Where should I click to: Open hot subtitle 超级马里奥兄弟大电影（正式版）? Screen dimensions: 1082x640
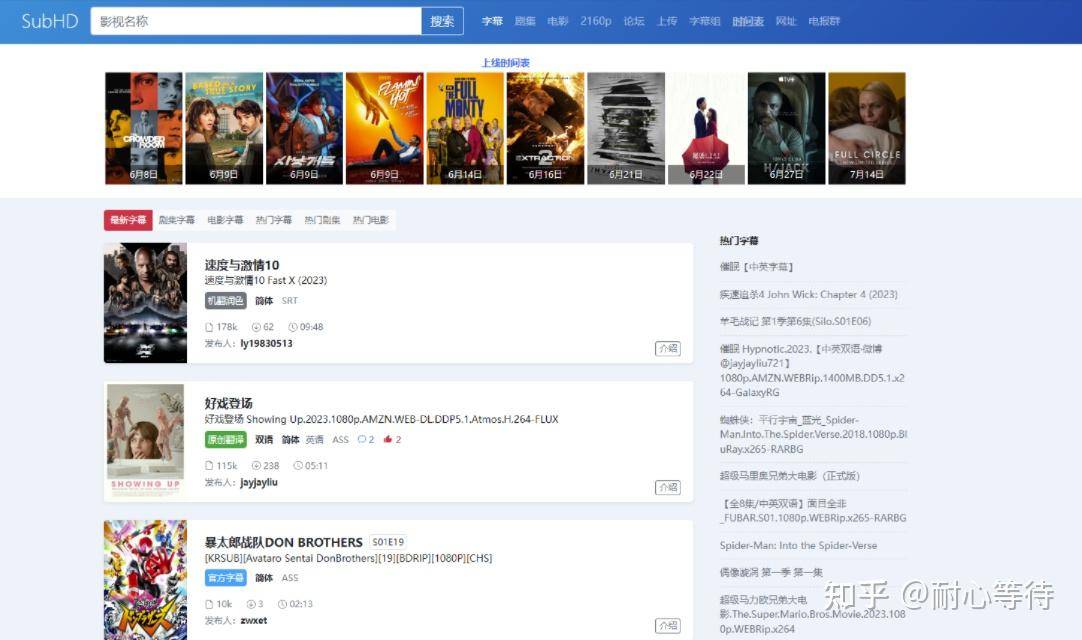pos(789,476)
